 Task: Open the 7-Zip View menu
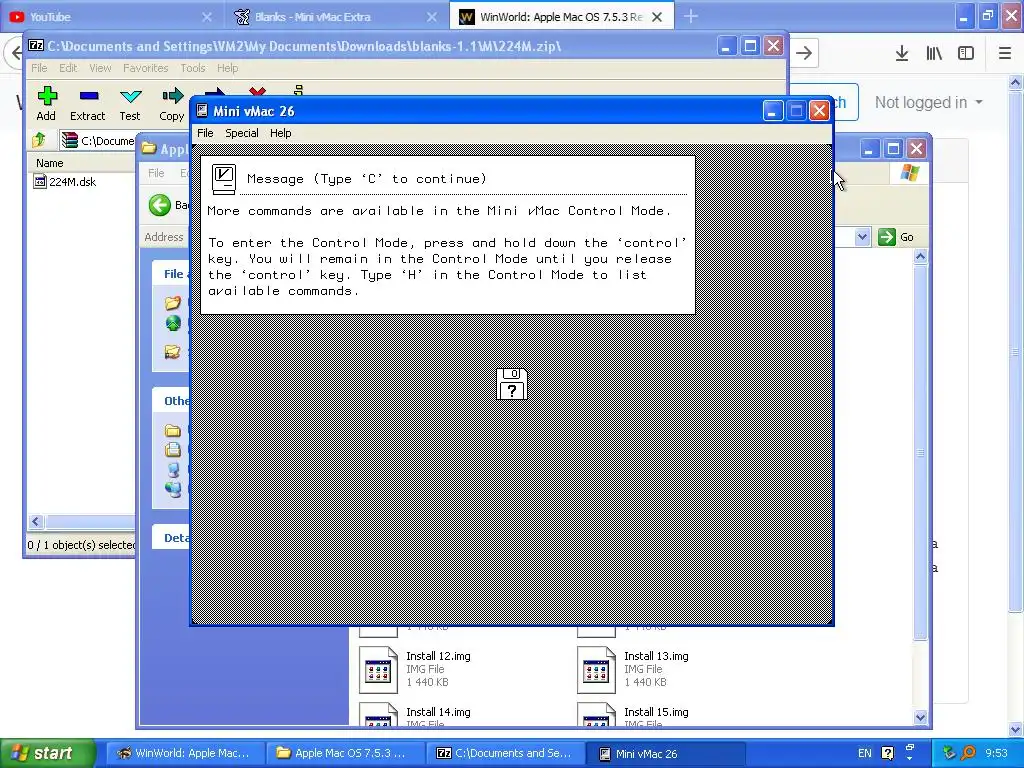(100, 68)
